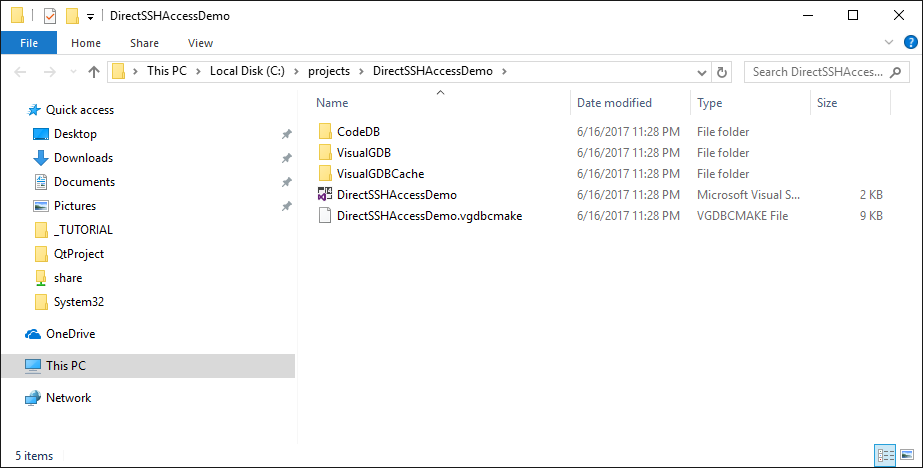Go back with the Back arrow
The width and height of the screenshot is (923, 468).
pyautogui.click(x=21, y=72)
